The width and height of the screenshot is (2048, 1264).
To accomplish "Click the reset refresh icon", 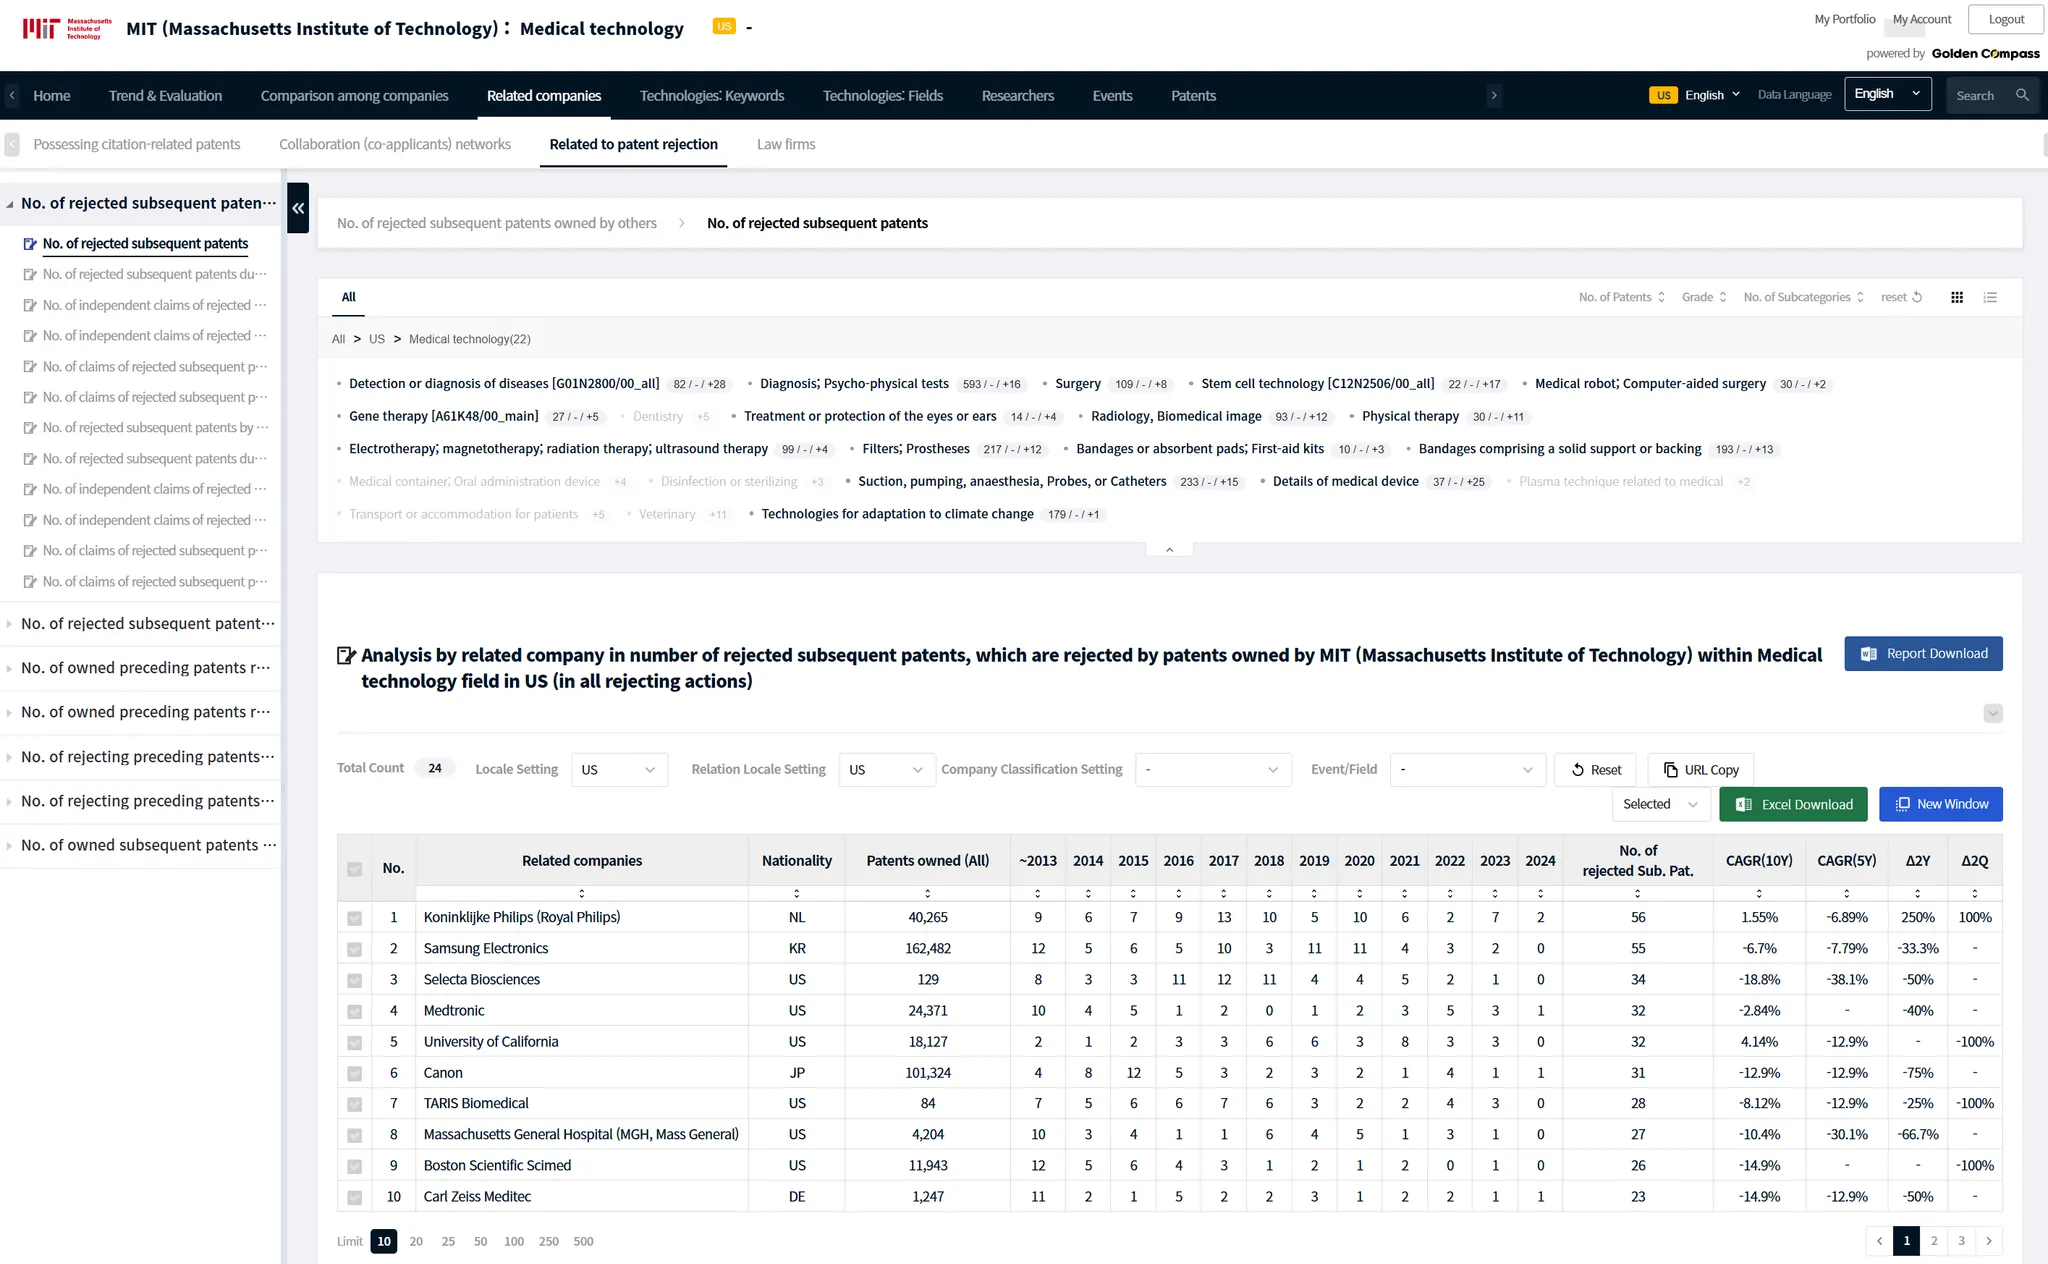I will coord(1917,297).
